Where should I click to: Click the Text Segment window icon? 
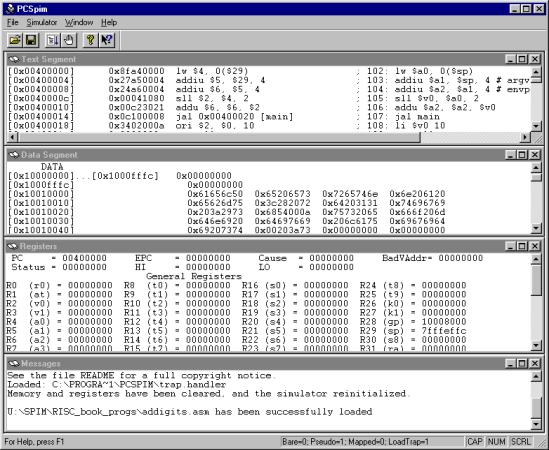14,59
